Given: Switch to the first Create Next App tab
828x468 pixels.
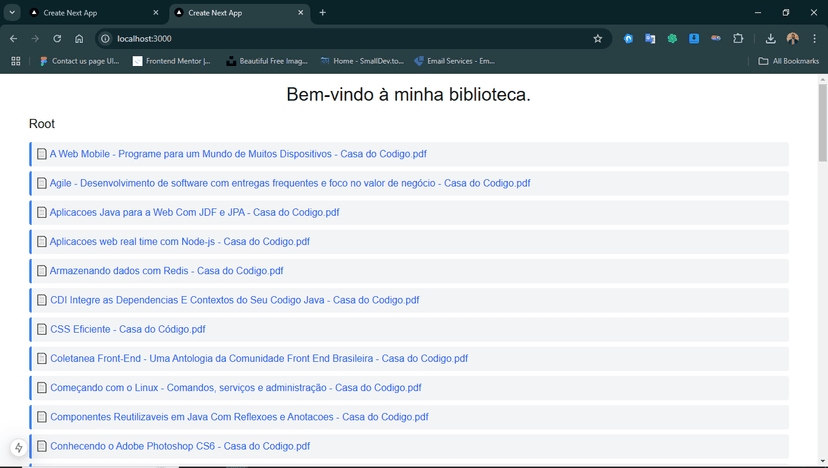Looking at the screenshot, I should click(95, 13).
